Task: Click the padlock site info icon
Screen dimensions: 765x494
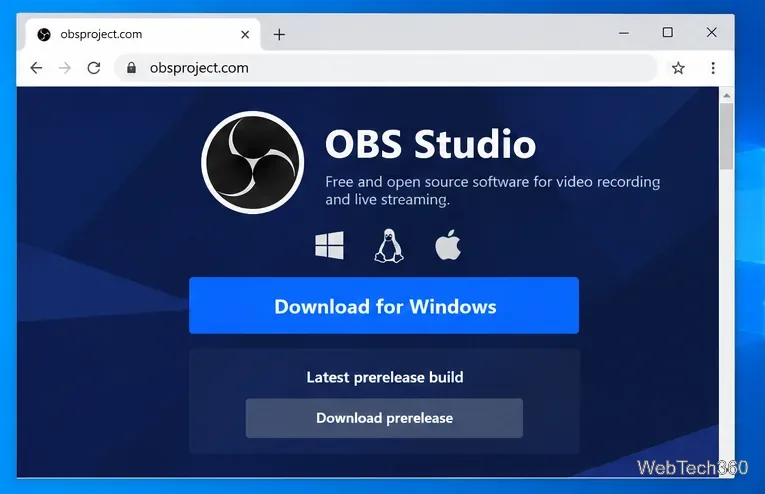Action: pos(131,68)
